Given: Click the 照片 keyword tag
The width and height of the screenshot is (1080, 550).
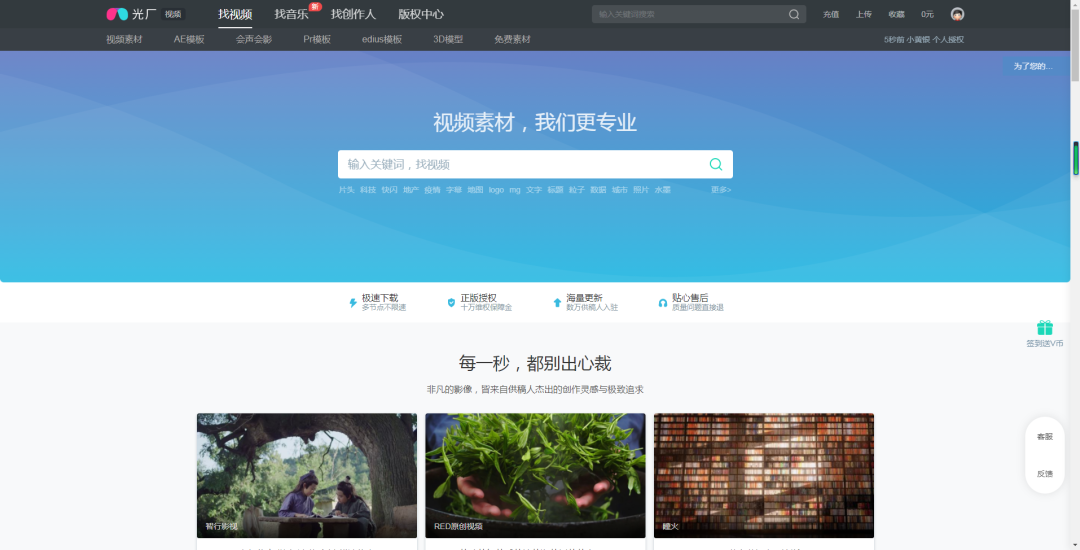Looking at the screenshot, I should click(641, 189).
